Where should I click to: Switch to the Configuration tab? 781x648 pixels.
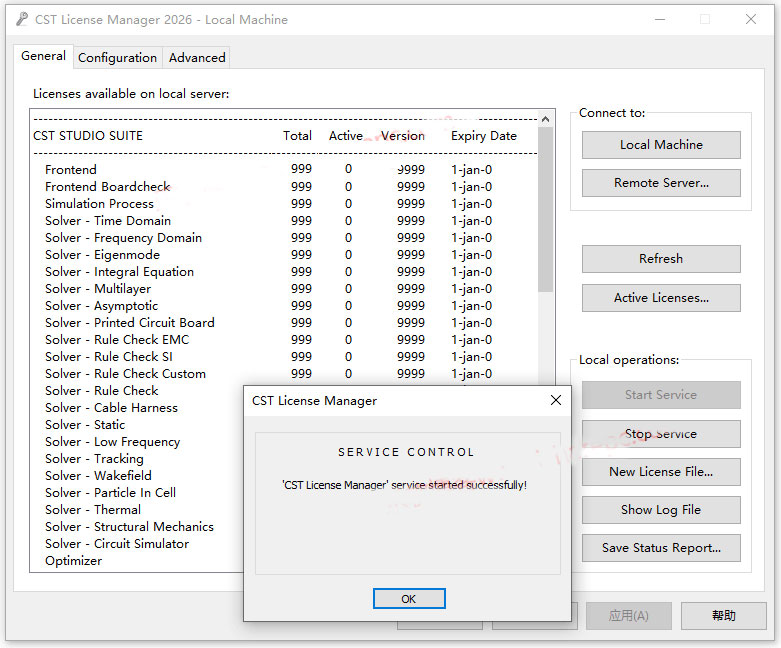(117, 58)
